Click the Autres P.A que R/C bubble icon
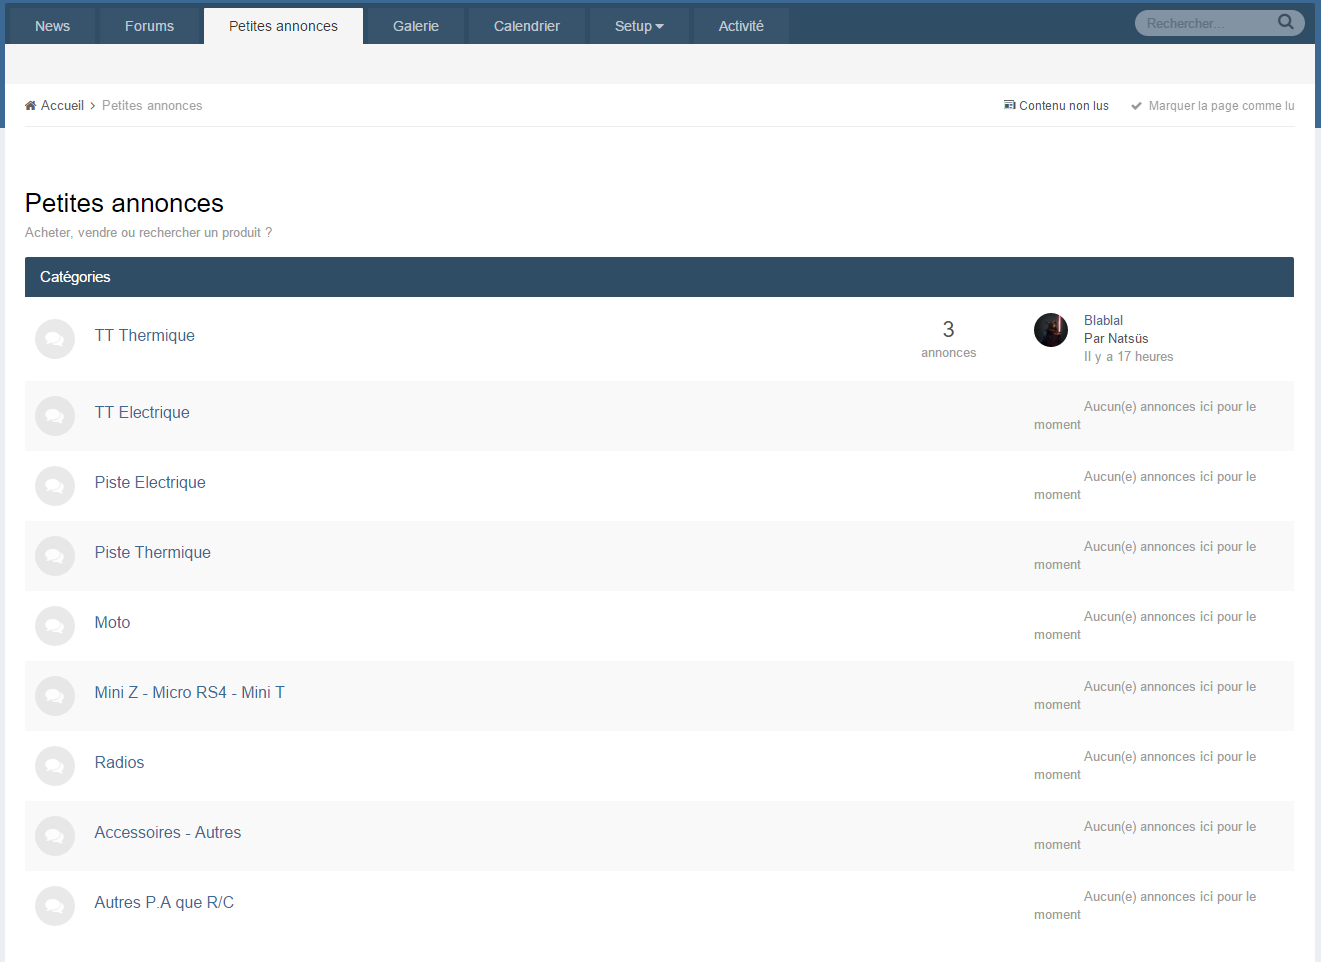Image resolution: width=1321 pixels, height=962 pixels. (55, 906)
